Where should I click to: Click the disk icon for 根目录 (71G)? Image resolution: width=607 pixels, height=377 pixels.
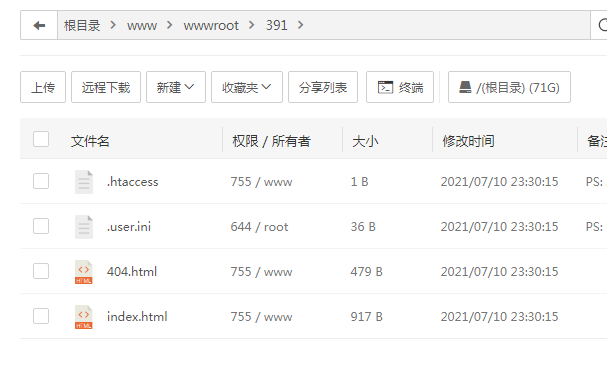click(x=465, y=87)
